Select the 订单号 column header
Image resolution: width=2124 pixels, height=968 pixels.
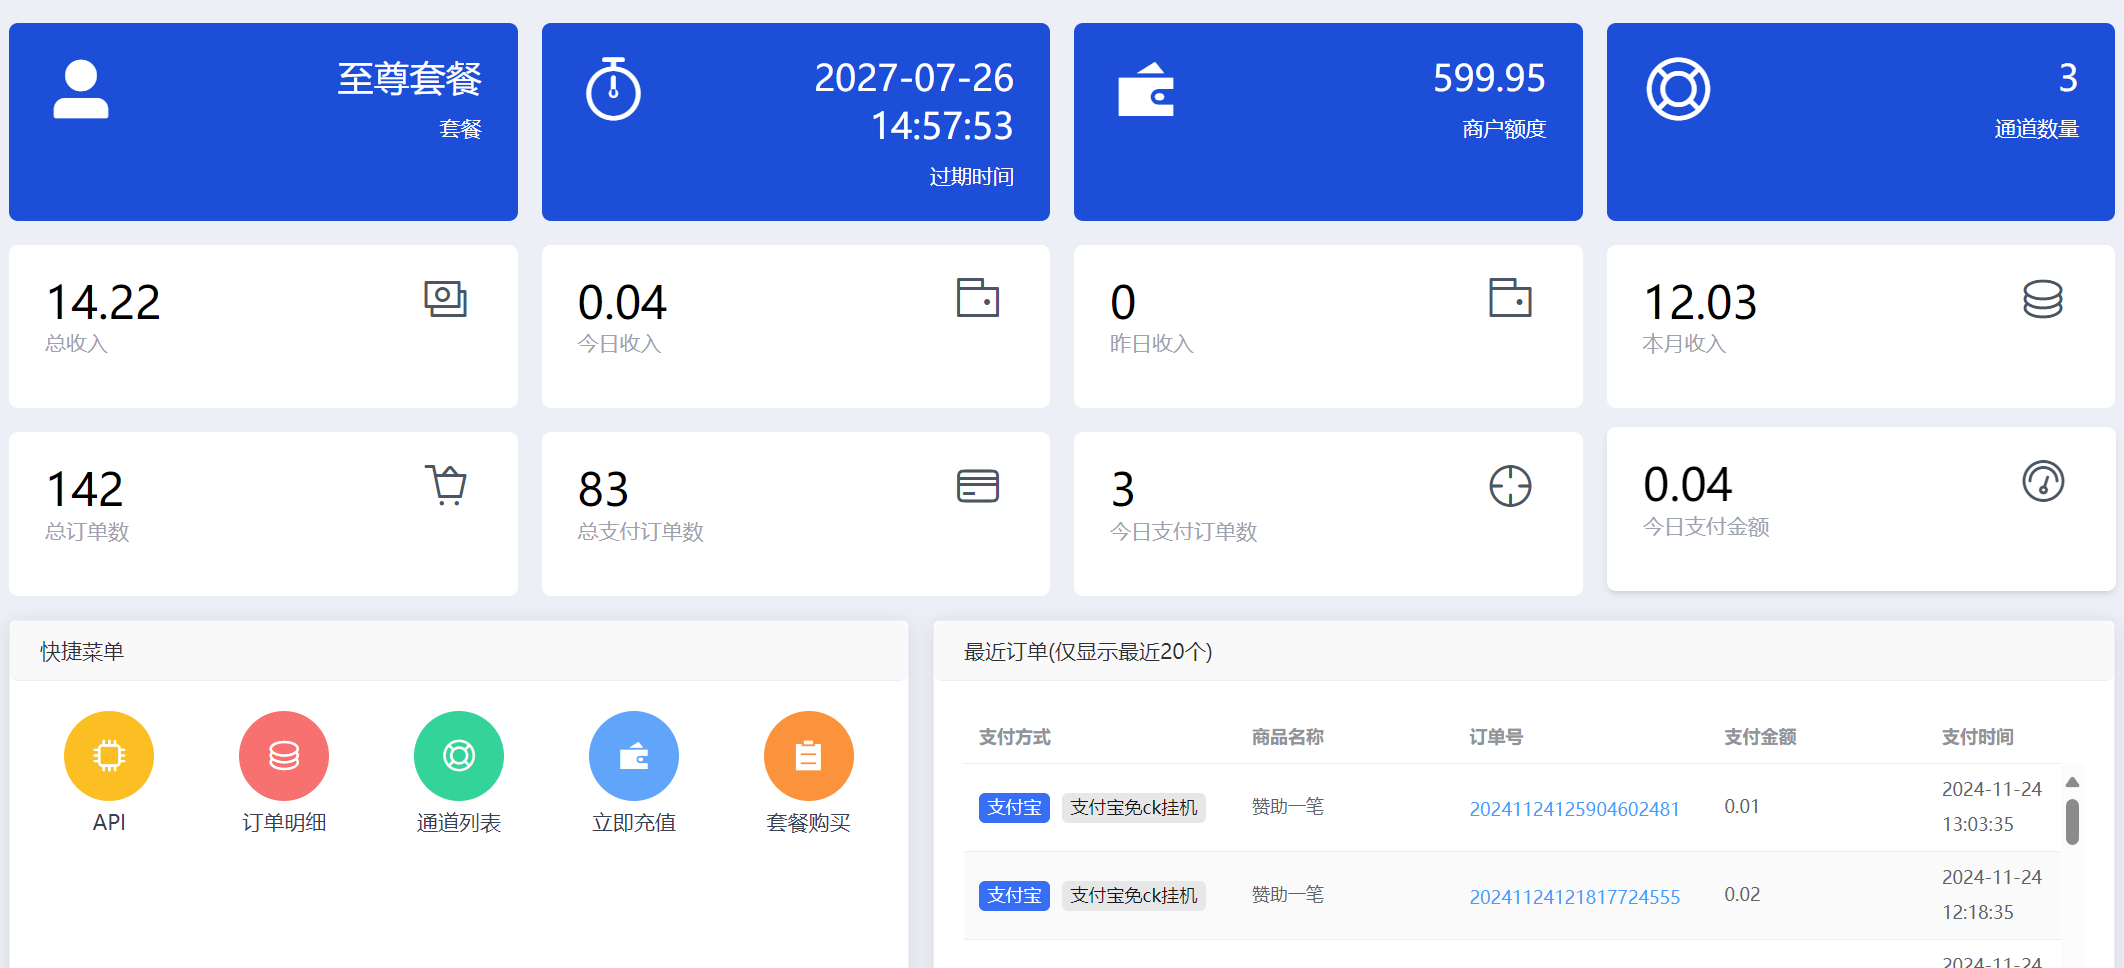tap(1496, 737)
